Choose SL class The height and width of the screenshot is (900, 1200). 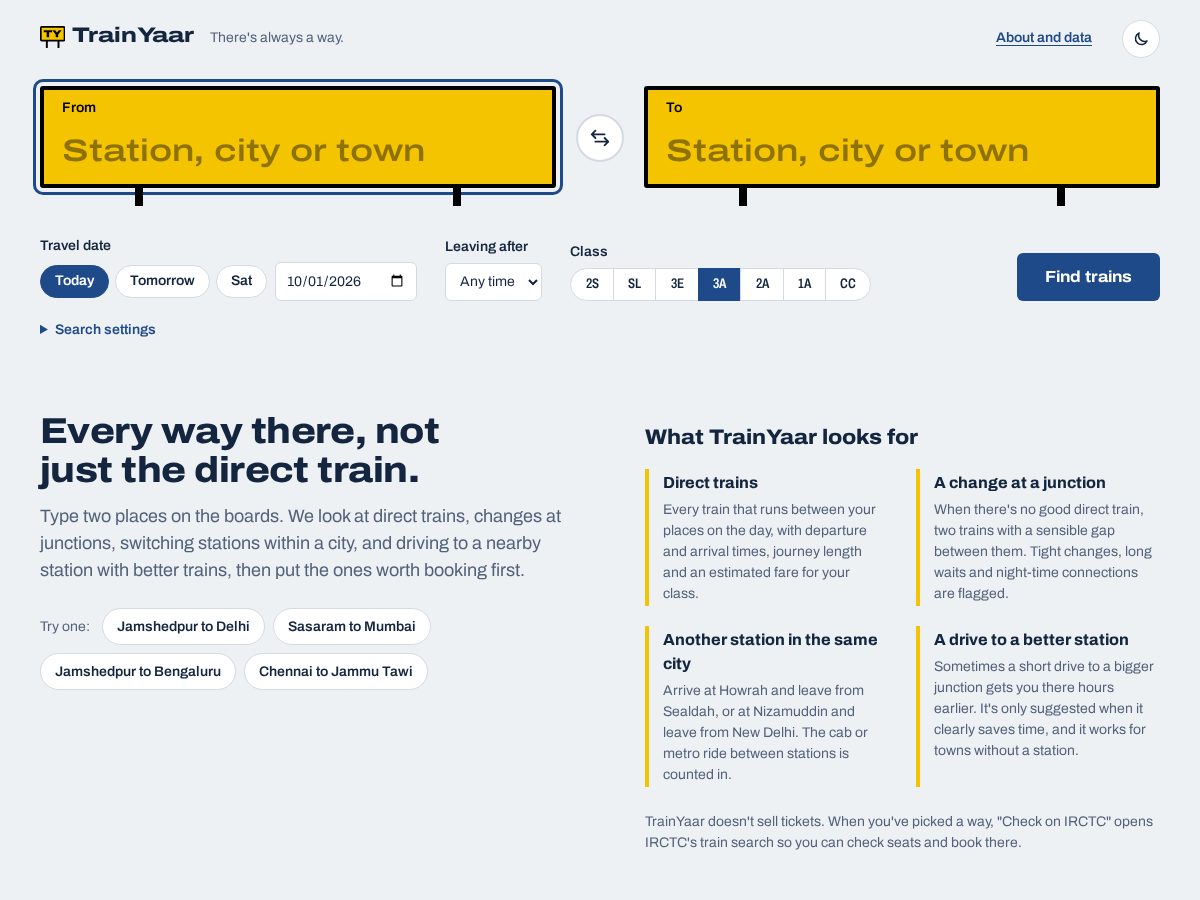(x=634, y=284)
